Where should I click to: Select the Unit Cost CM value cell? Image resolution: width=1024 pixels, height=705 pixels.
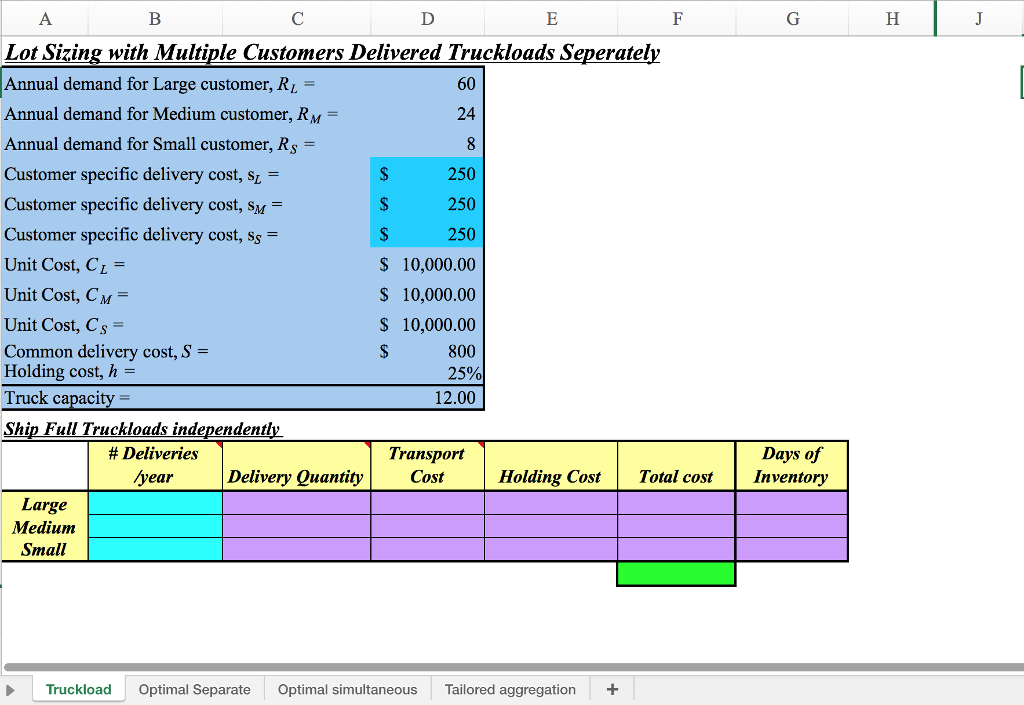427,294
